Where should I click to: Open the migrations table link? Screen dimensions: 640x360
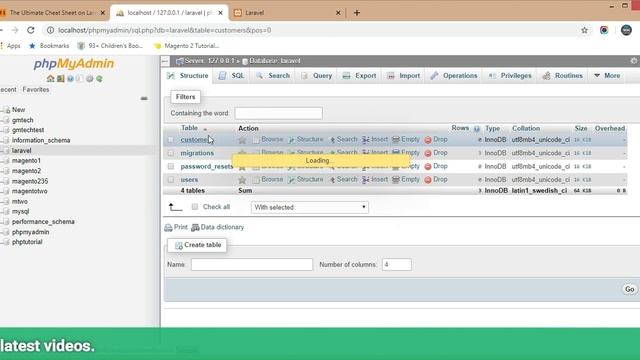(x=197, y=153)
